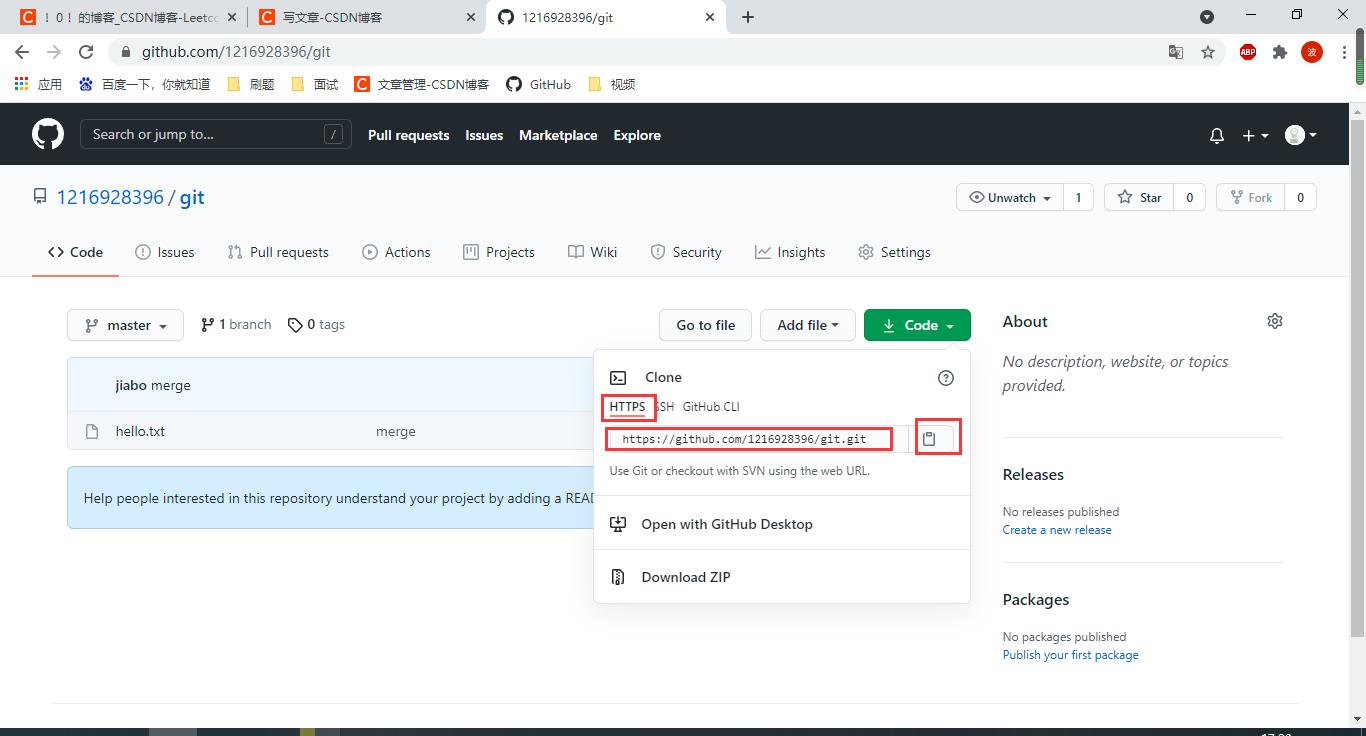The image size is (1366, 736).
Task: Open a new browser tab
Action: (748, 17)
